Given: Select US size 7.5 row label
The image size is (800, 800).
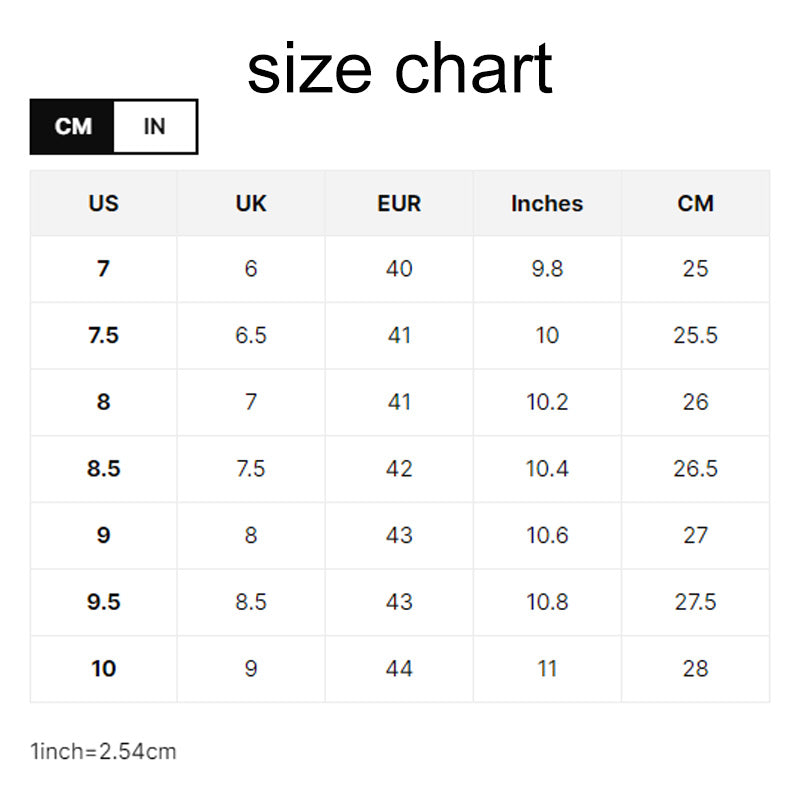Looking at the screenshot, I should [x=104, y=336].
